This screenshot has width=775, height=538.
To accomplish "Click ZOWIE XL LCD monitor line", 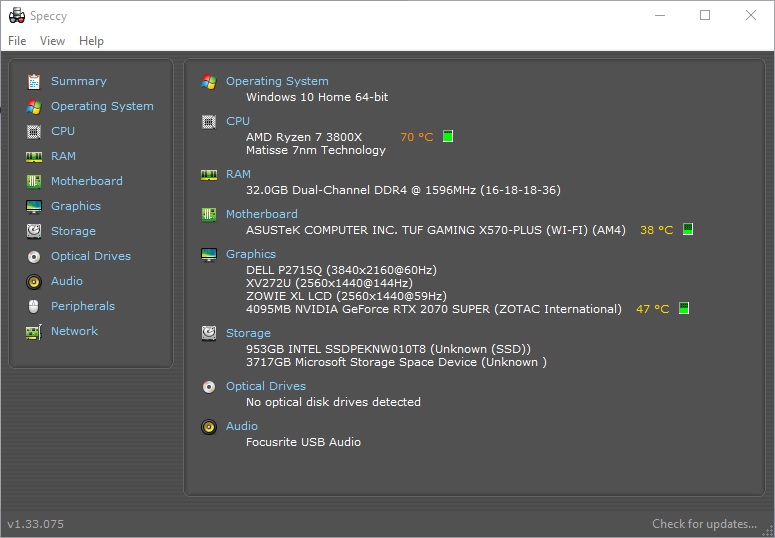I will coord(346,296).
